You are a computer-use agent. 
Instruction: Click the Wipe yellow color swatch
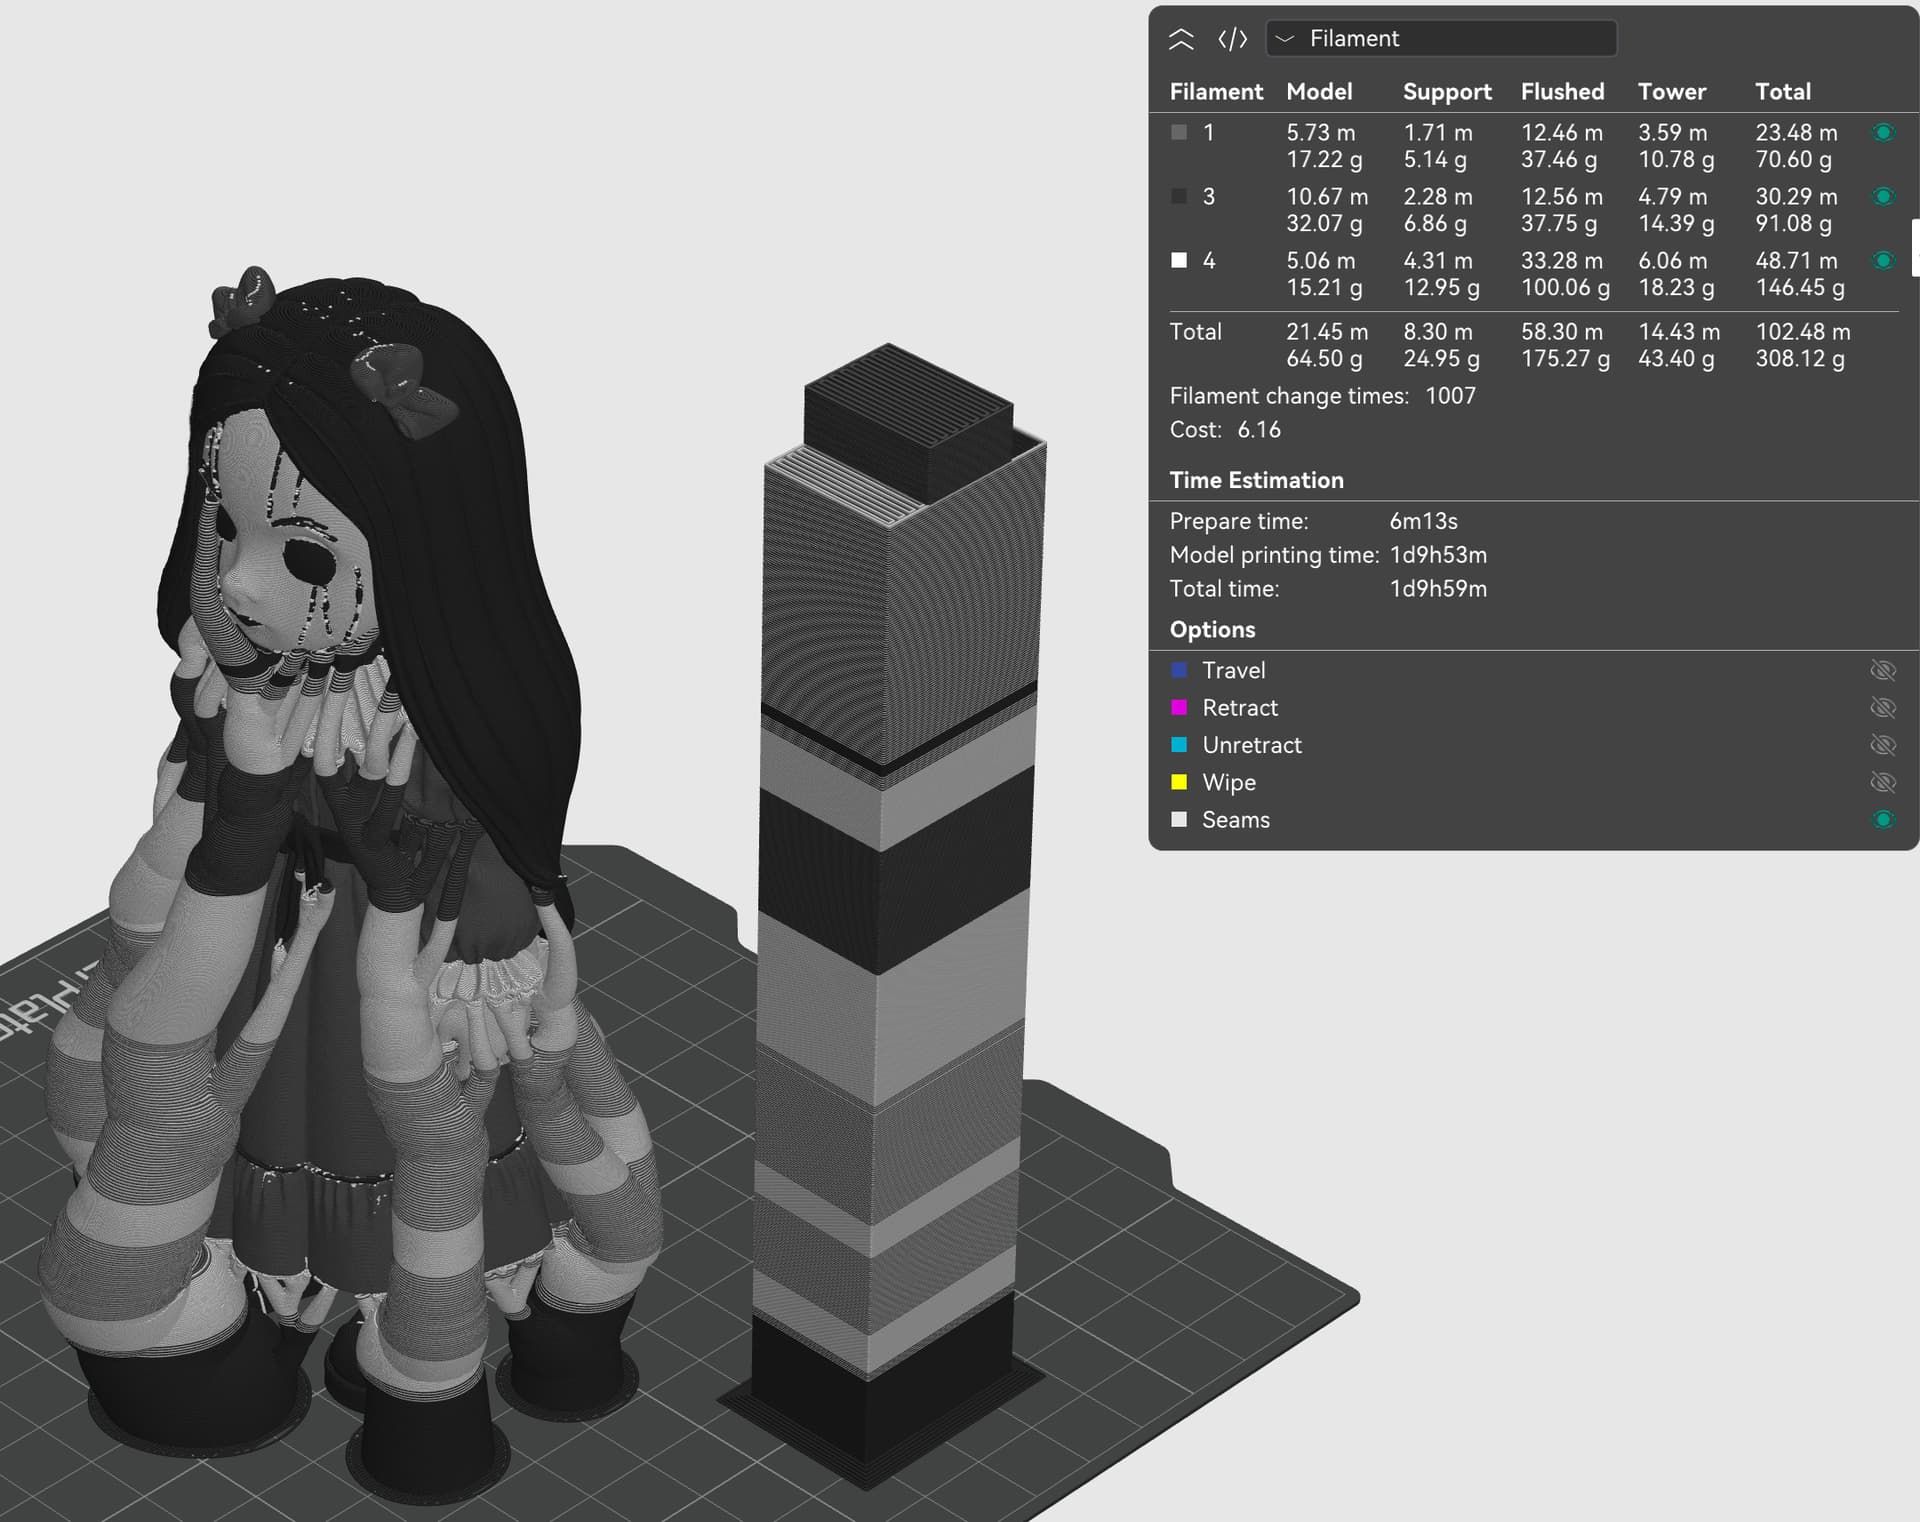(x=1179, y=782)
